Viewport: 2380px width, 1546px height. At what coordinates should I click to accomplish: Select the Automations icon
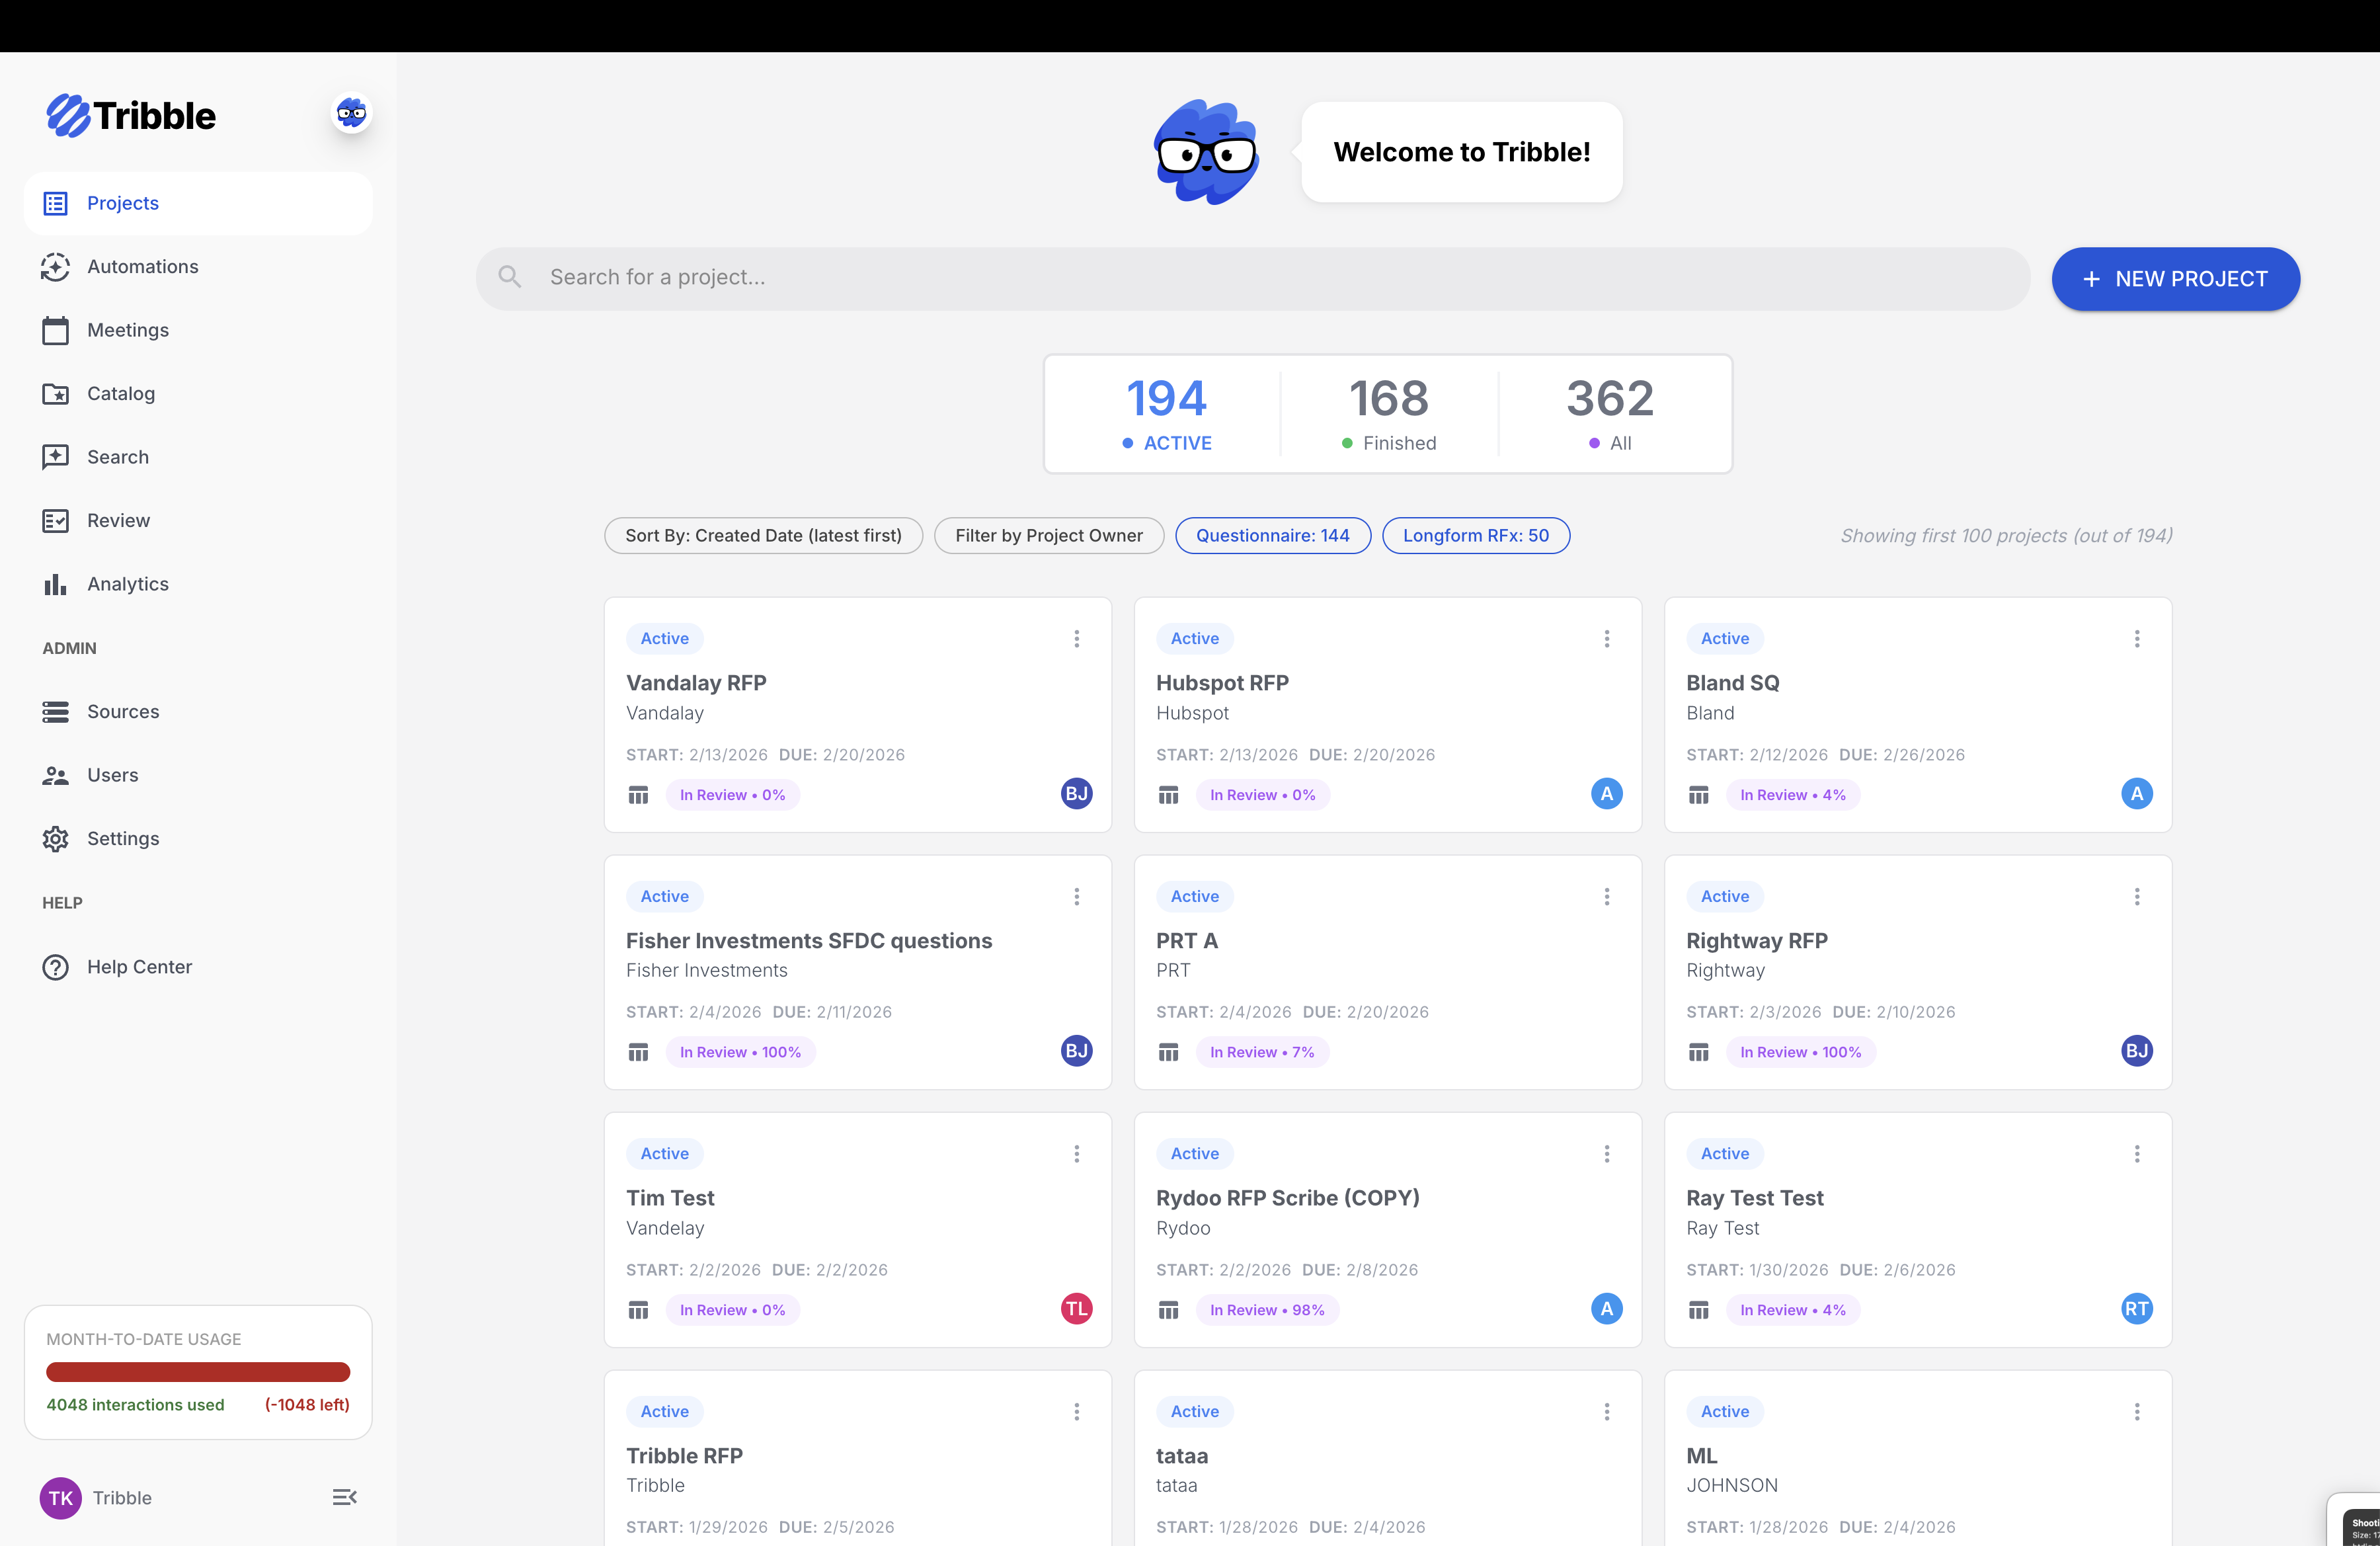pos(56,267)
